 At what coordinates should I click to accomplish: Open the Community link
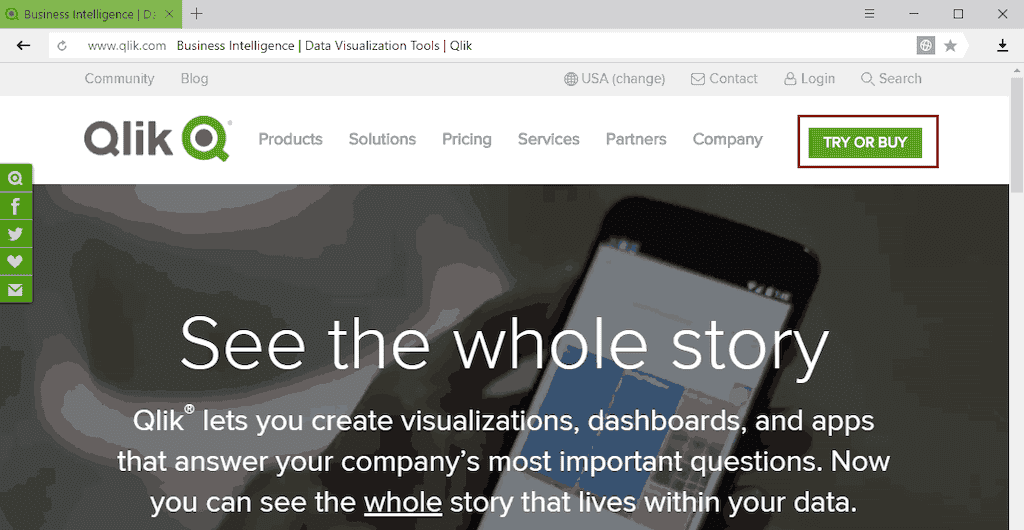(x=119, y=79)
